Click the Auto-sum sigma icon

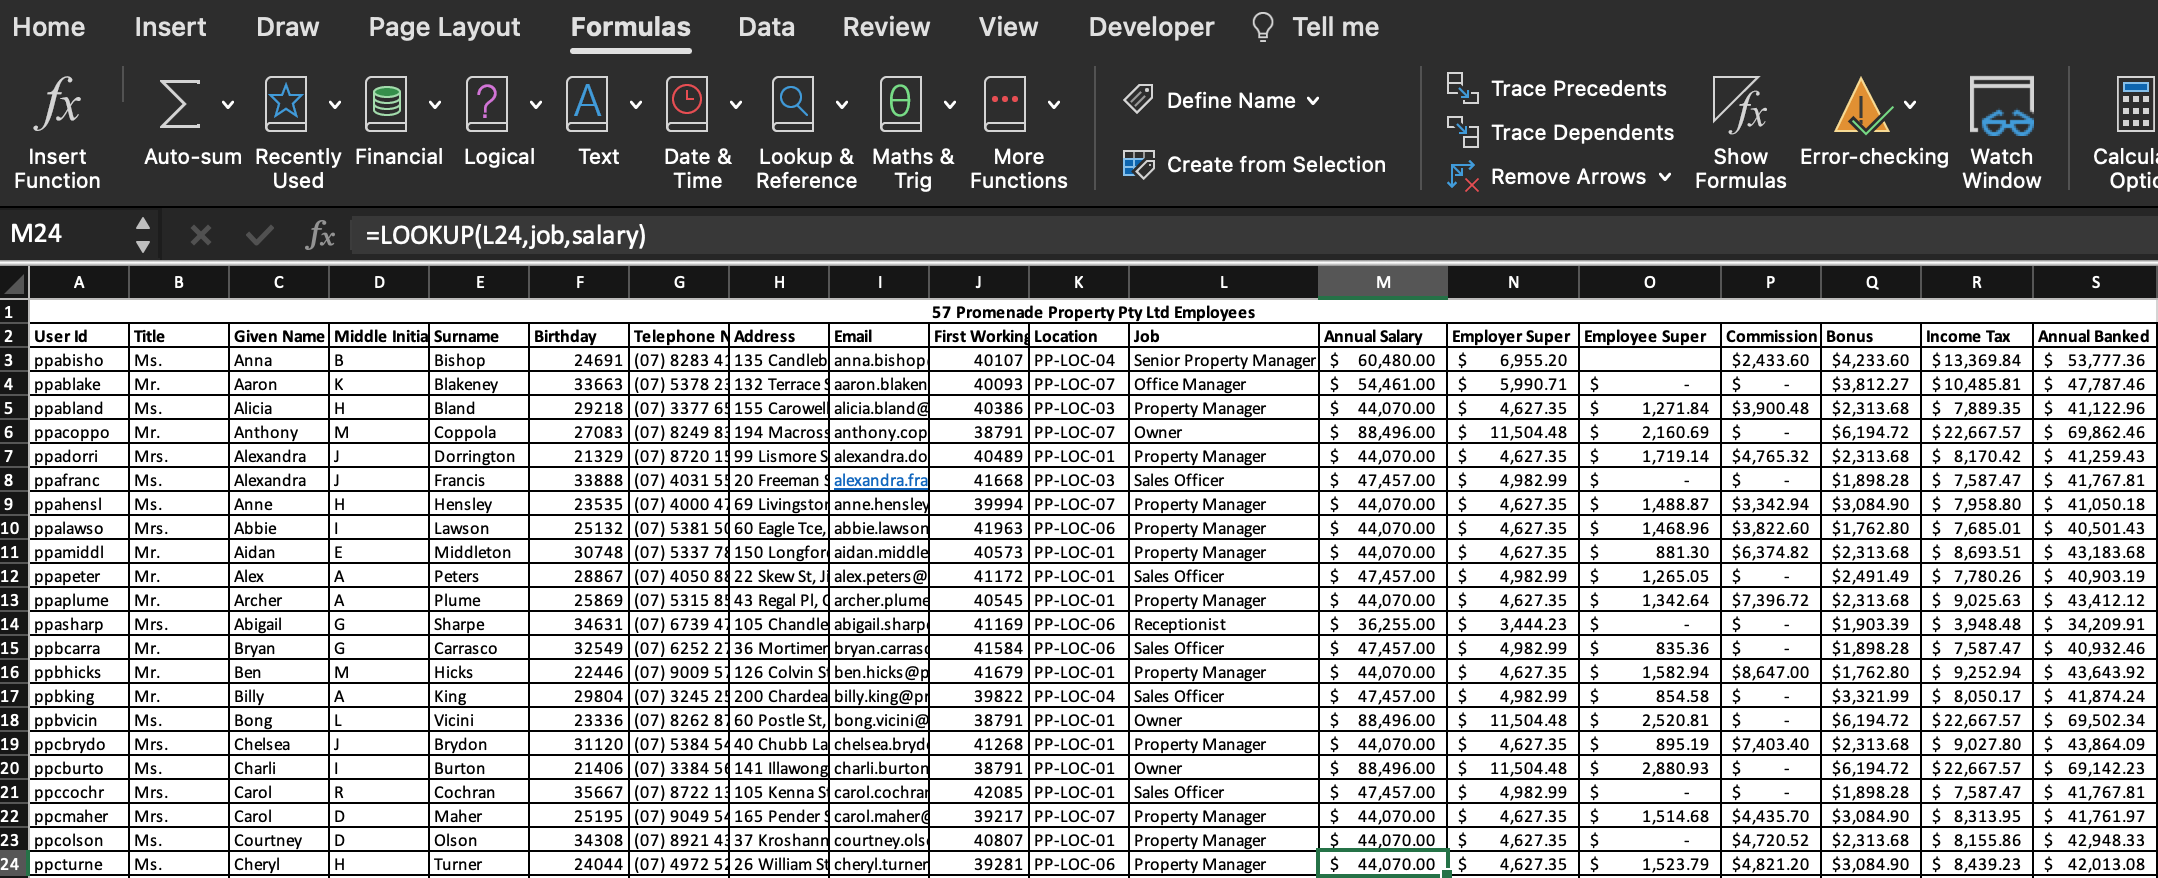click(179, 104)
